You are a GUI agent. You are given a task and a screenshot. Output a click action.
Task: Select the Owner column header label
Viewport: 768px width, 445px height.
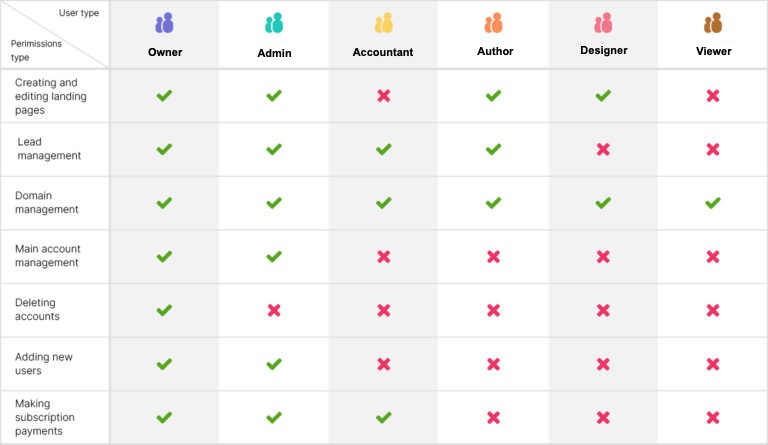pyautogui.click(x=164, y=51)
